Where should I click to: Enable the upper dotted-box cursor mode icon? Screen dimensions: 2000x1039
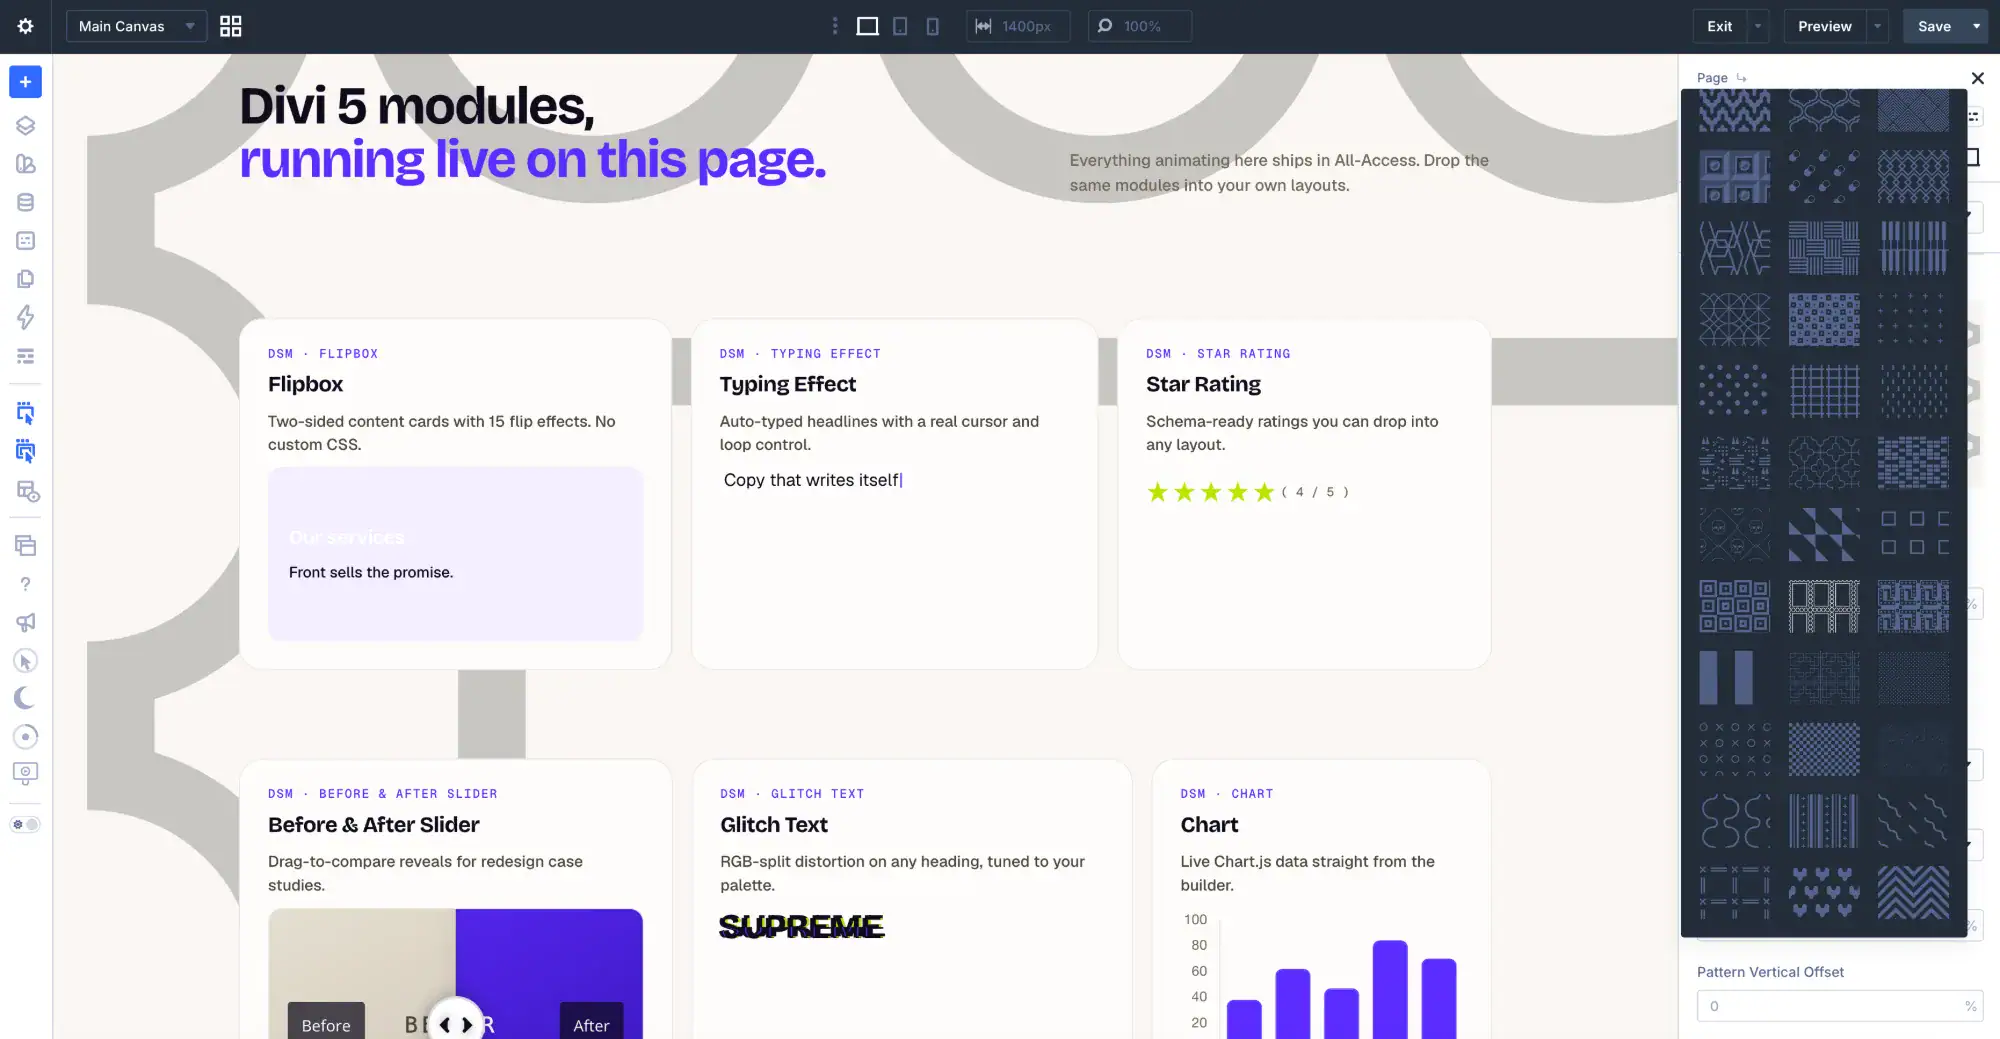[26, 412]
